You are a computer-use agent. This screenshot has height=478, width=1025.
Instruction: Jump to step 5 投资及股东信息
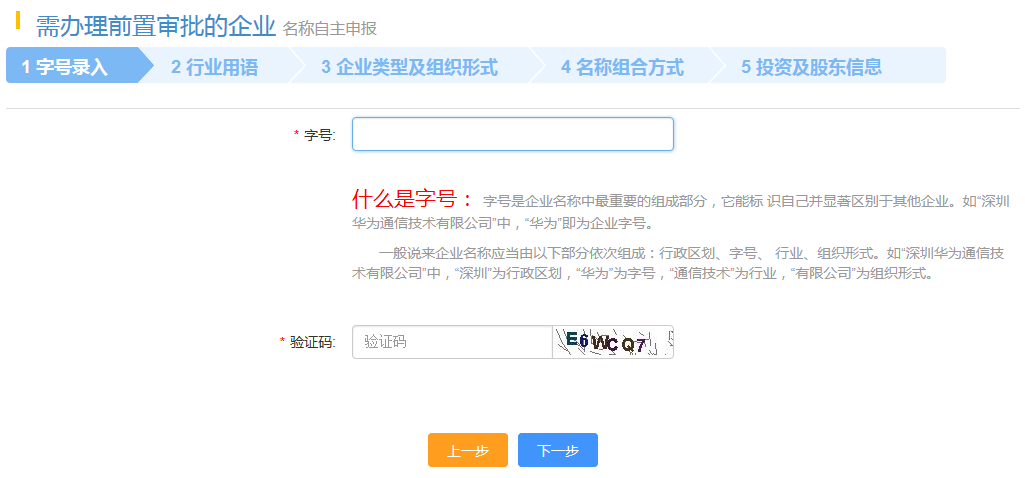(811, 67)
